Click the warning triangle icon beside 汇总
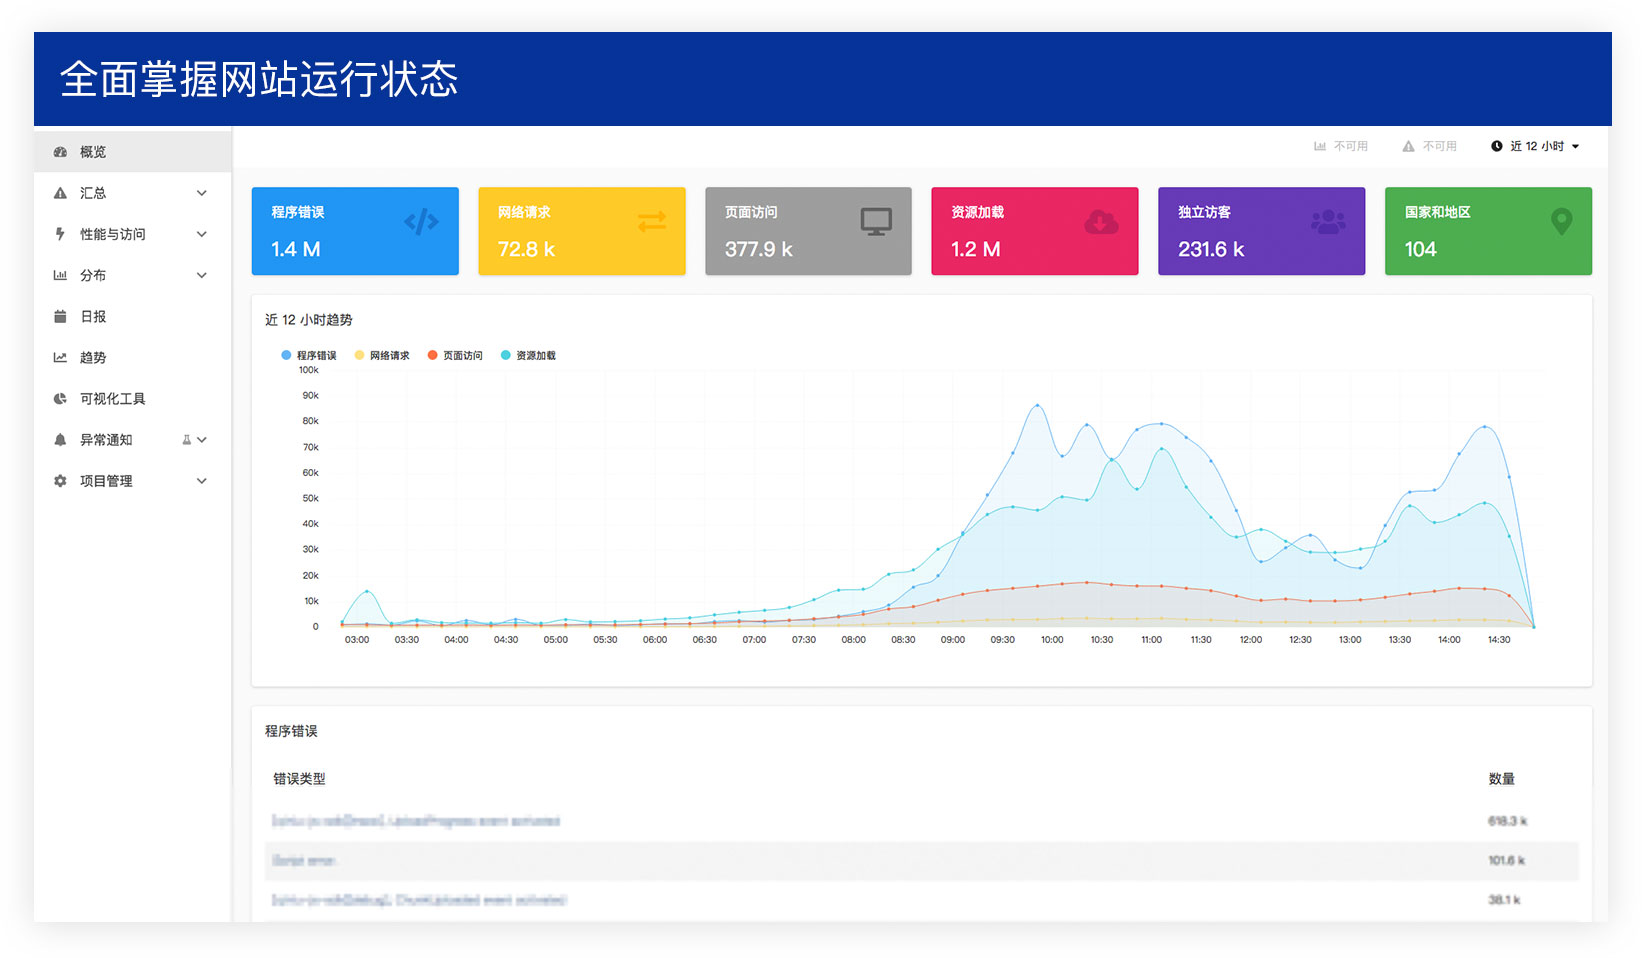Screen dimensions: 1642x958 (60, 193)
